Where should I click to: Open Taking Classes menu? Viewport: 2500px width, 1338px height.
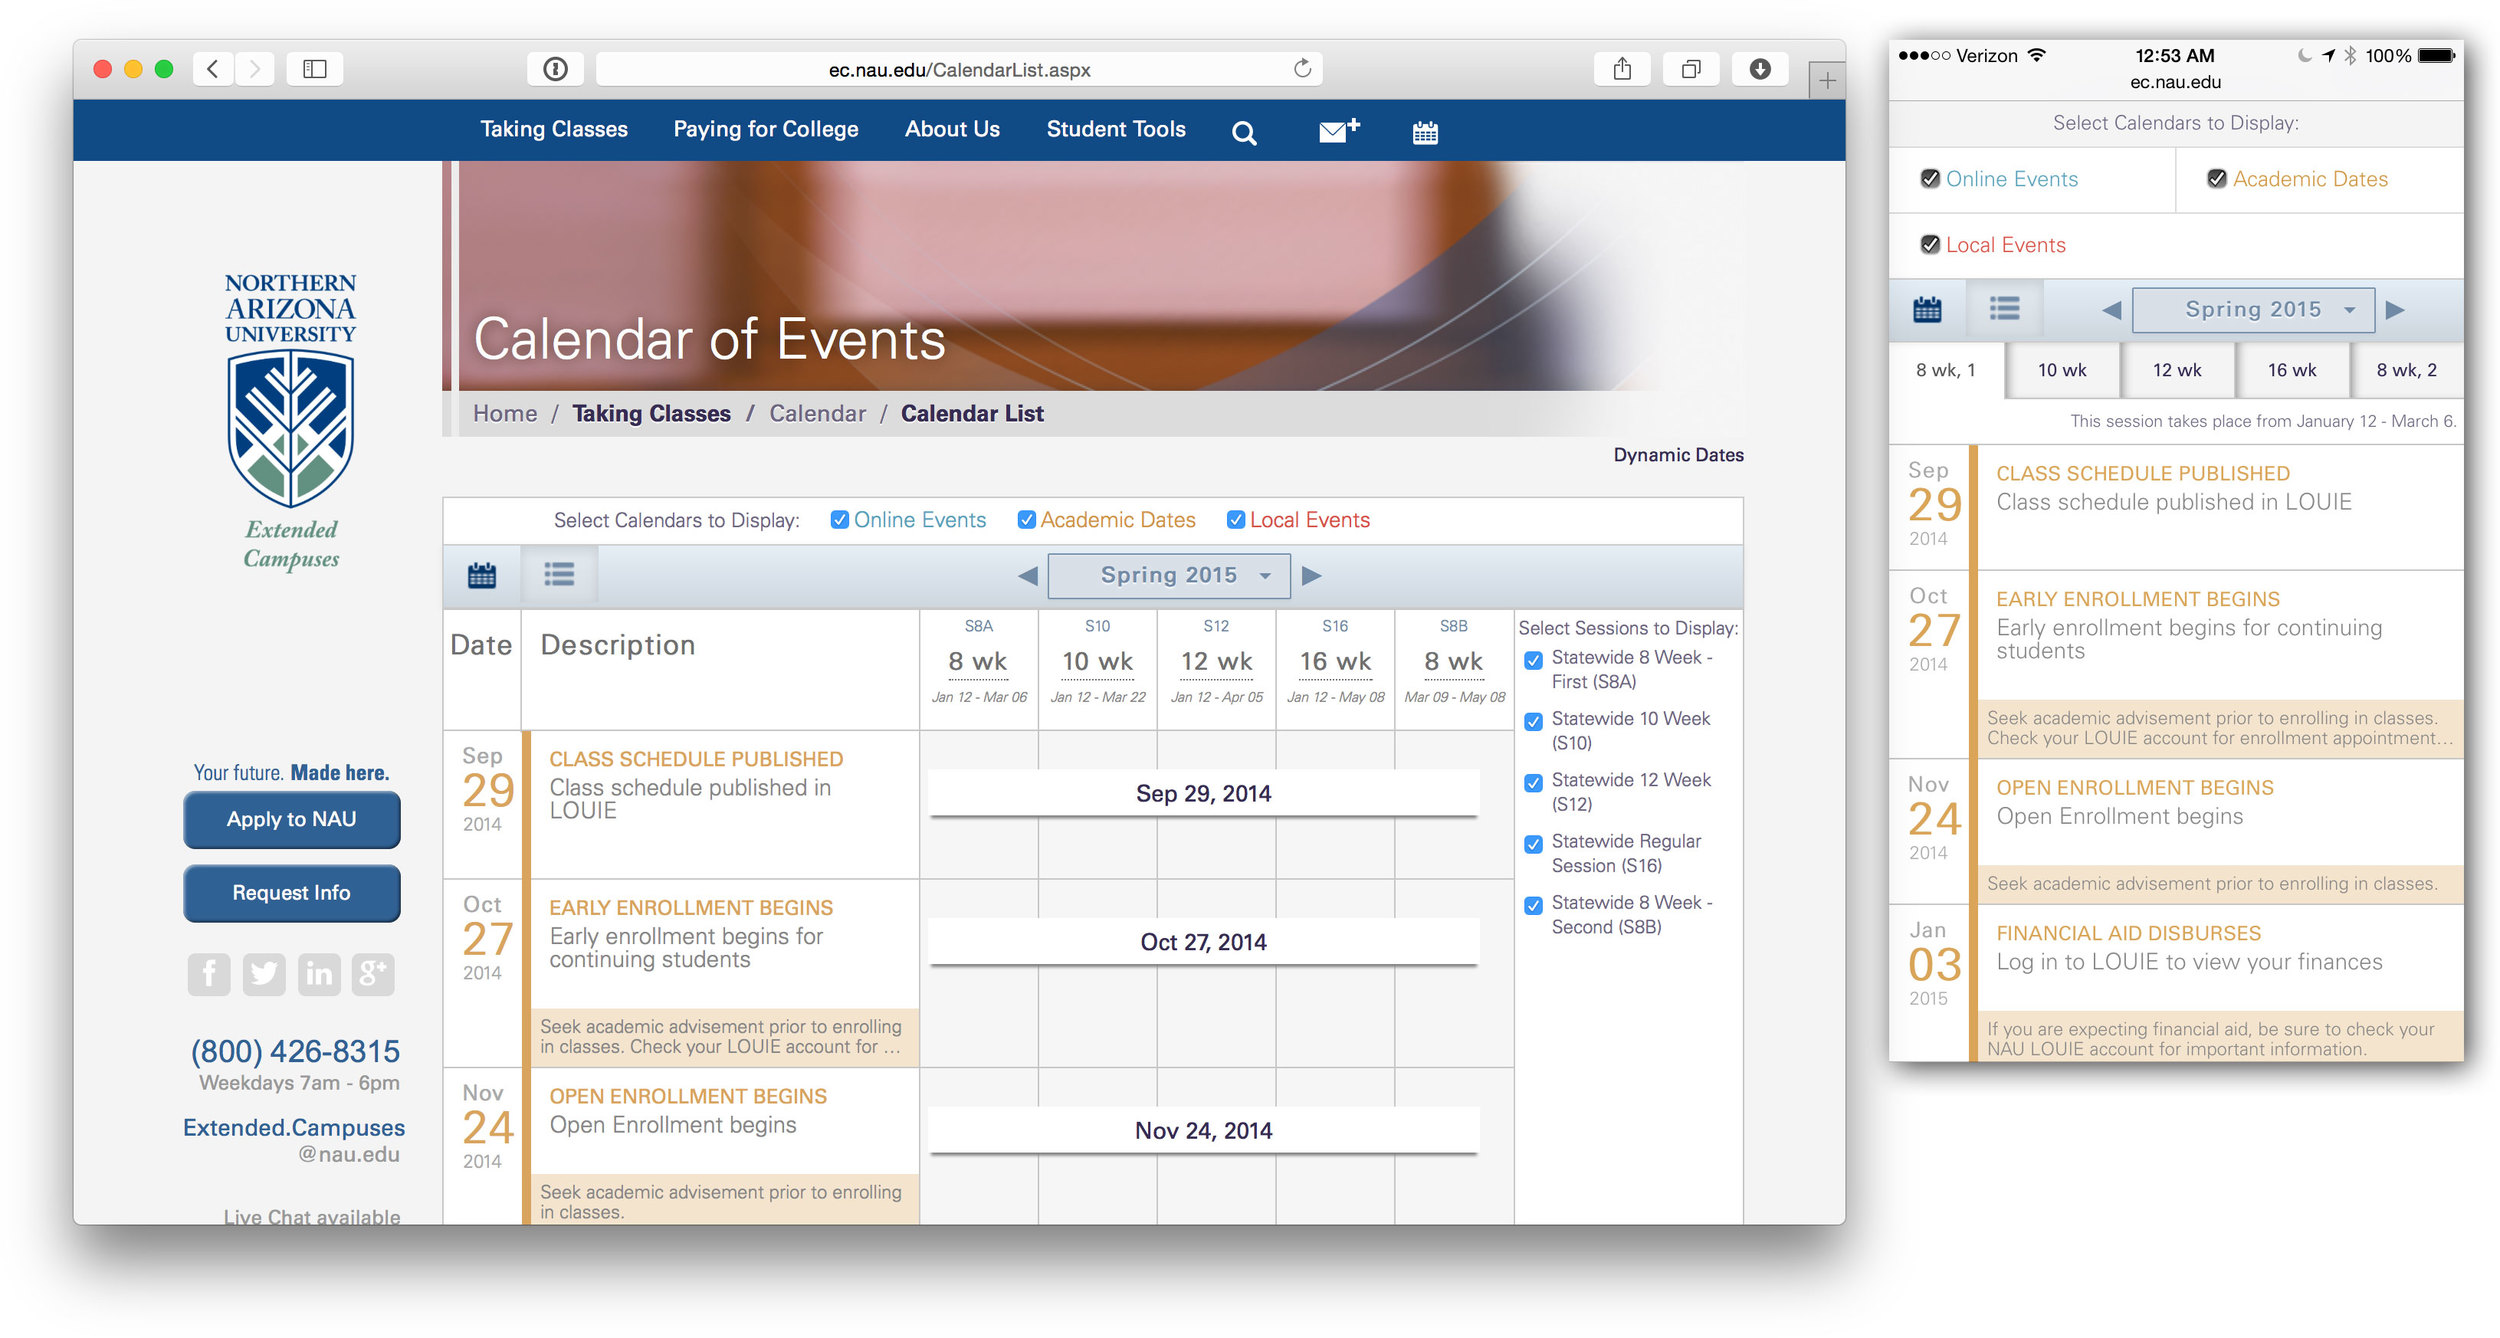point(554,129)
